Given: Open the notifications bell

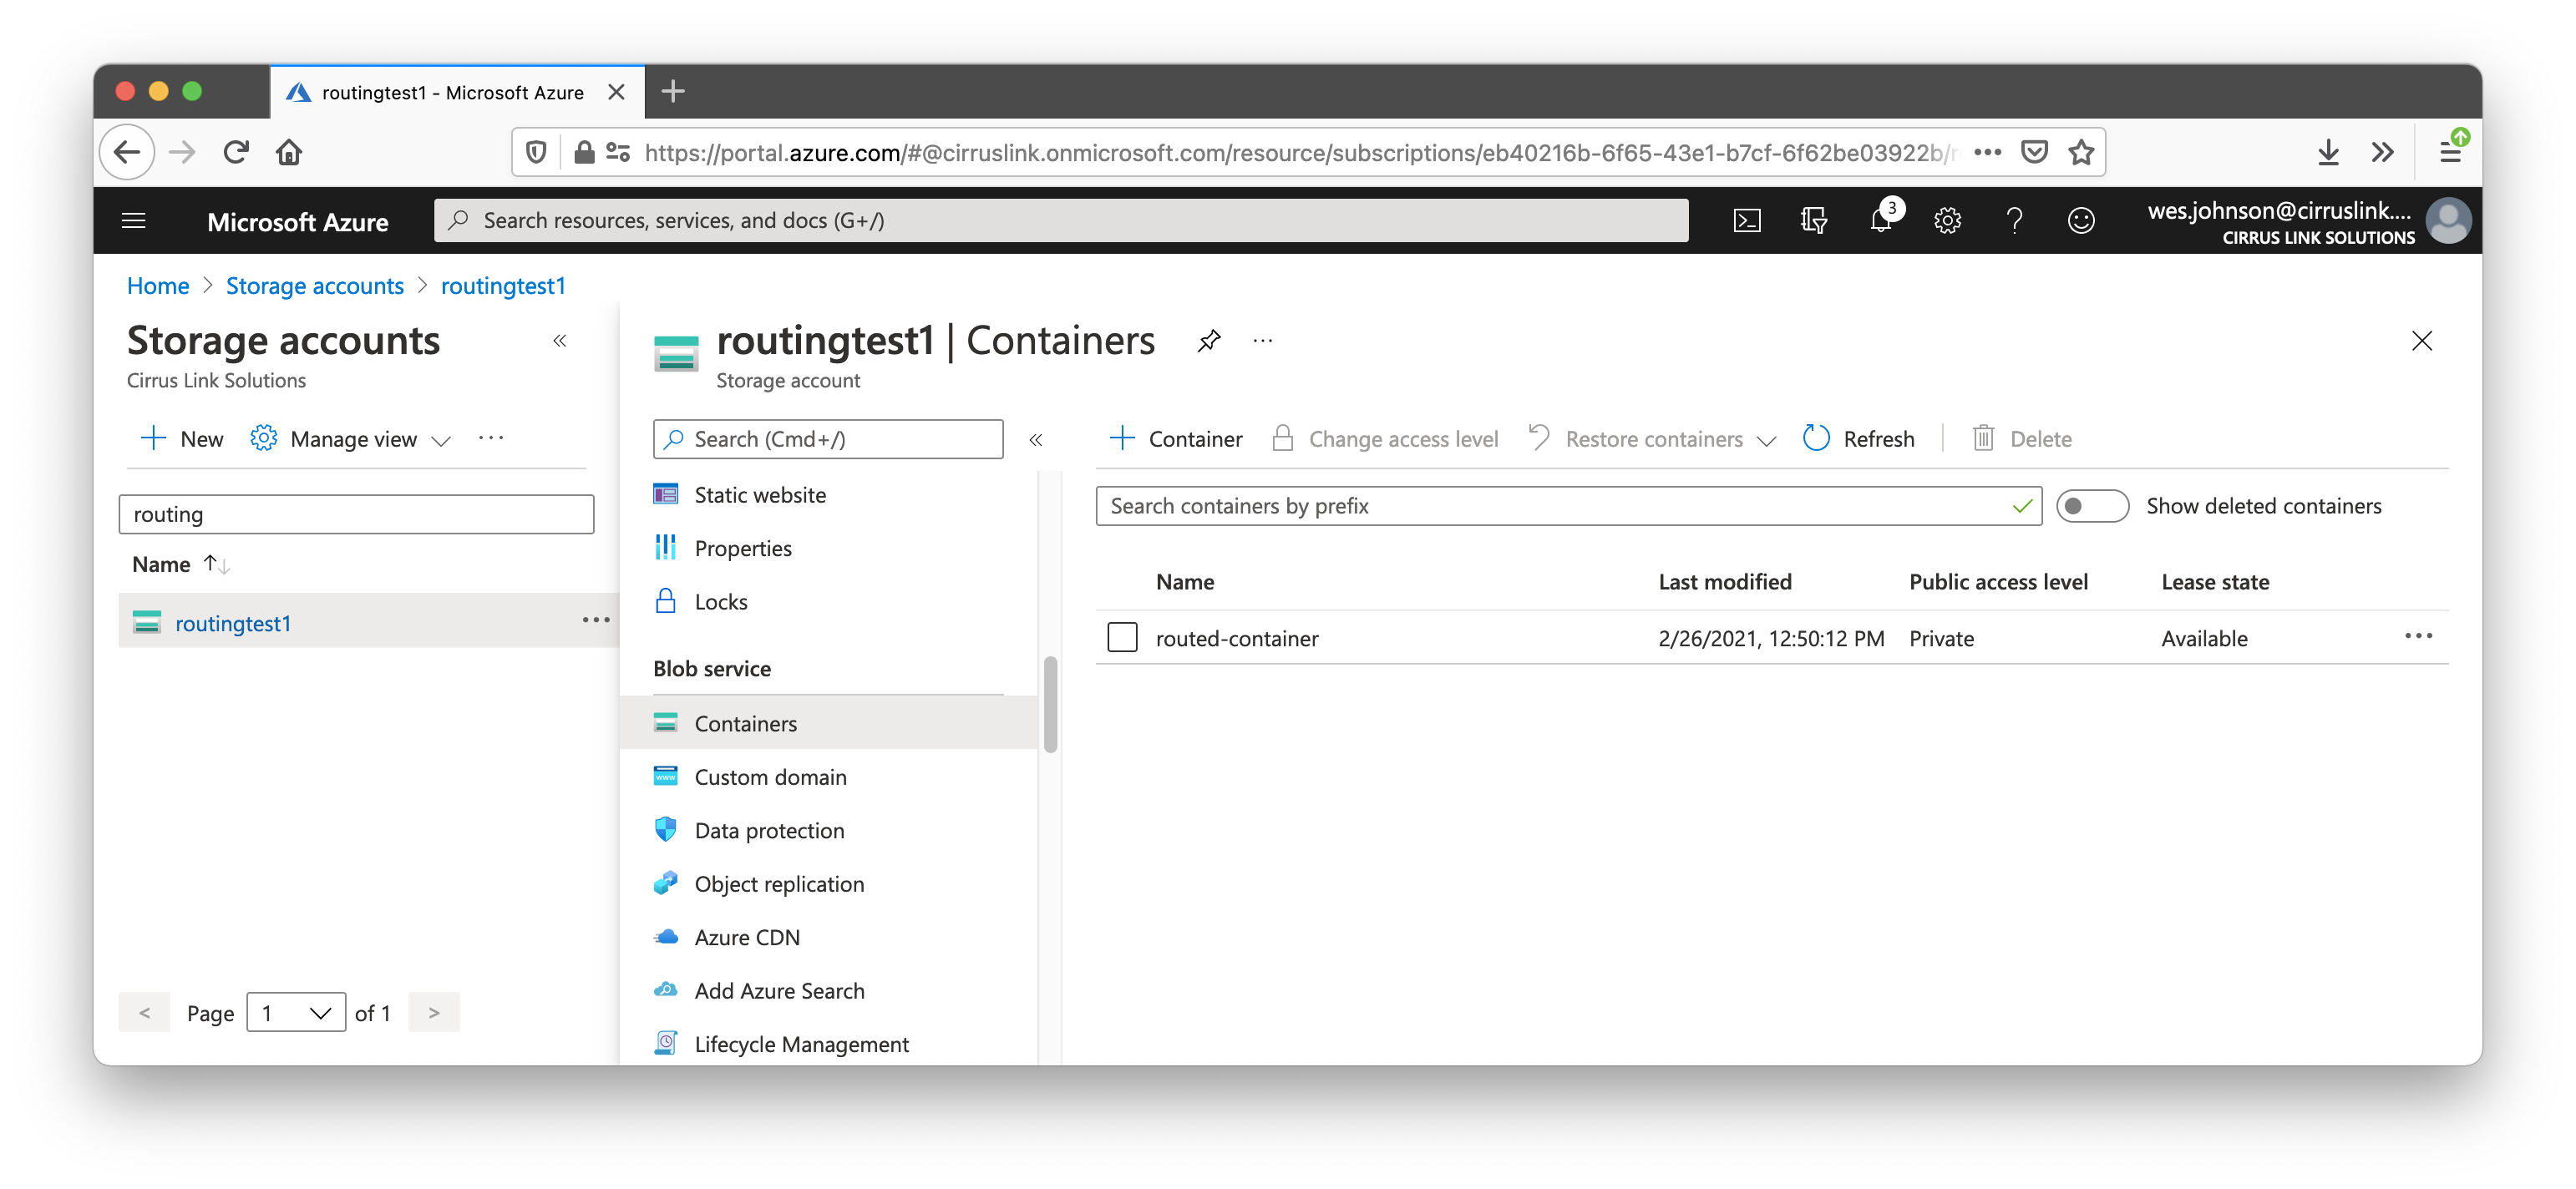Looking at the screenshot, I should [x=1881, y=221].
